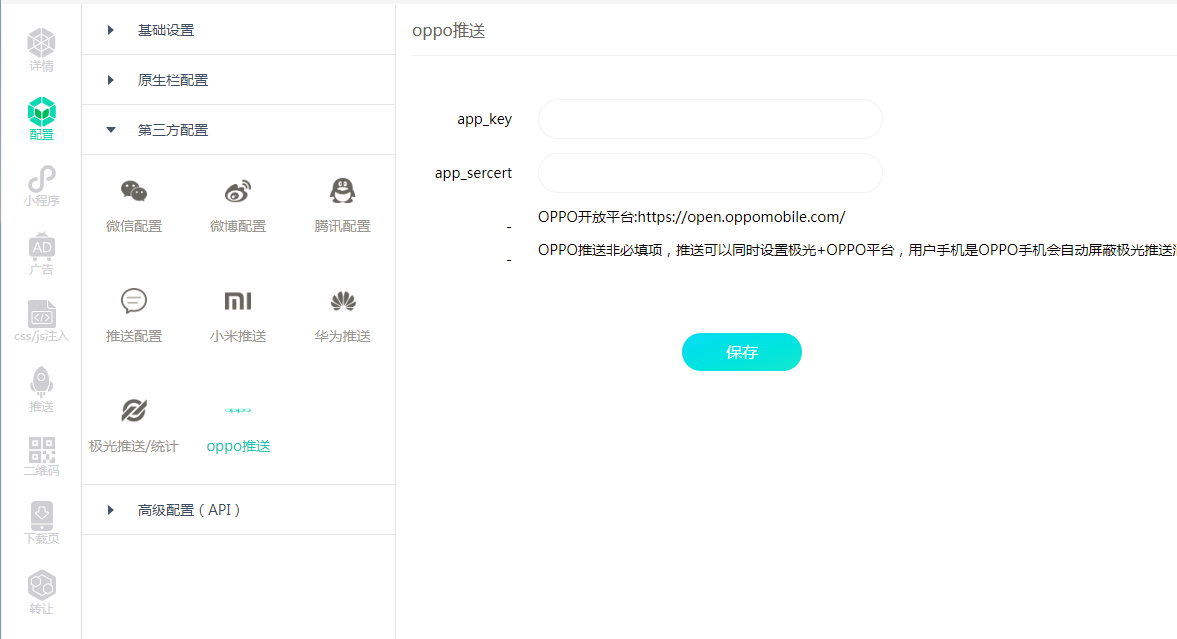This screenshot has height=639, width=1177.
Task: Click the OPPO开放平台 URL text
Action: 691,217
